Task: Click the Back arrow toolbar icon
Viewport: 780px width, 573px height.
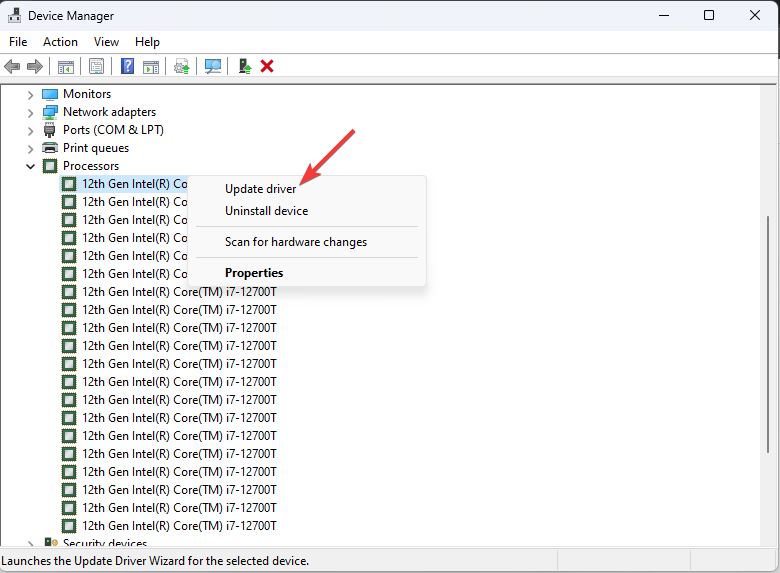Action: (12, 66)
